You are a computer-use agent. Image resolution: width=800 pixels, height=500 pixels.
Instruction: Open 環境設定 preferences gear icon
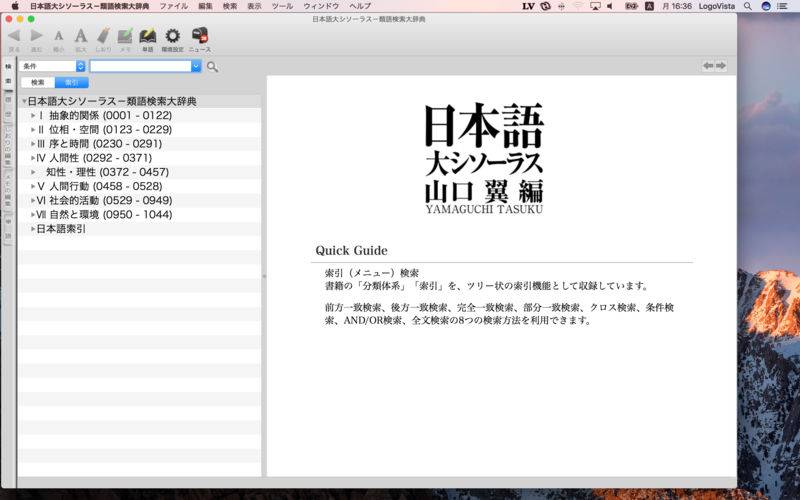(x=172, y=36)
